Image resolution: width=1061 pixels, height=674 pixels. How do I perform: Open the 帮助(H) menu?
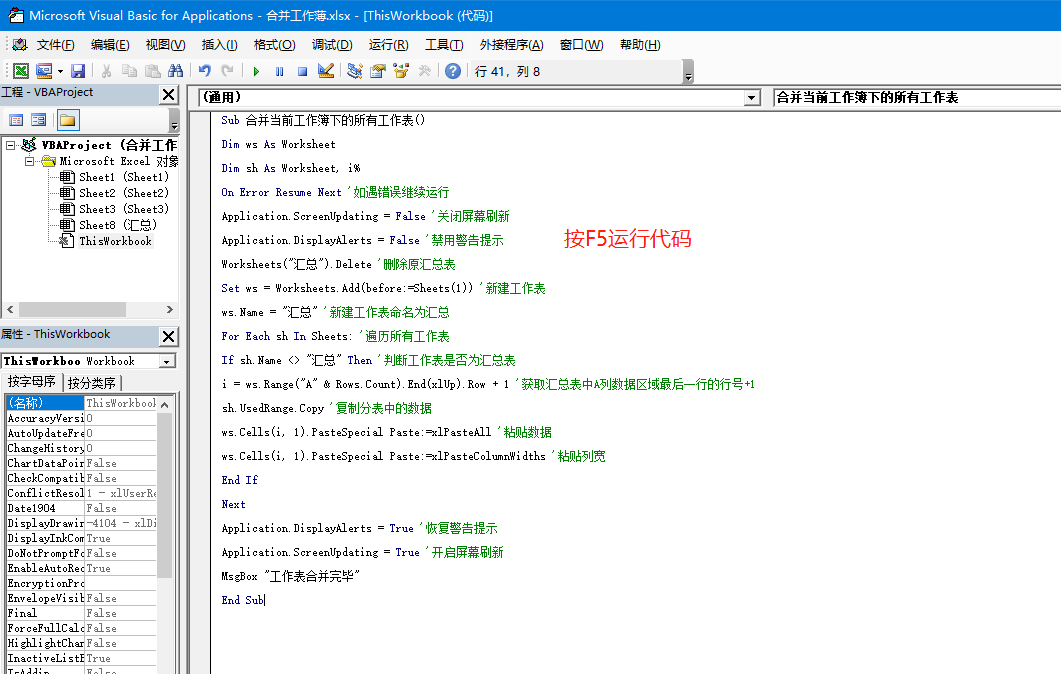click(x=640, y=45)
